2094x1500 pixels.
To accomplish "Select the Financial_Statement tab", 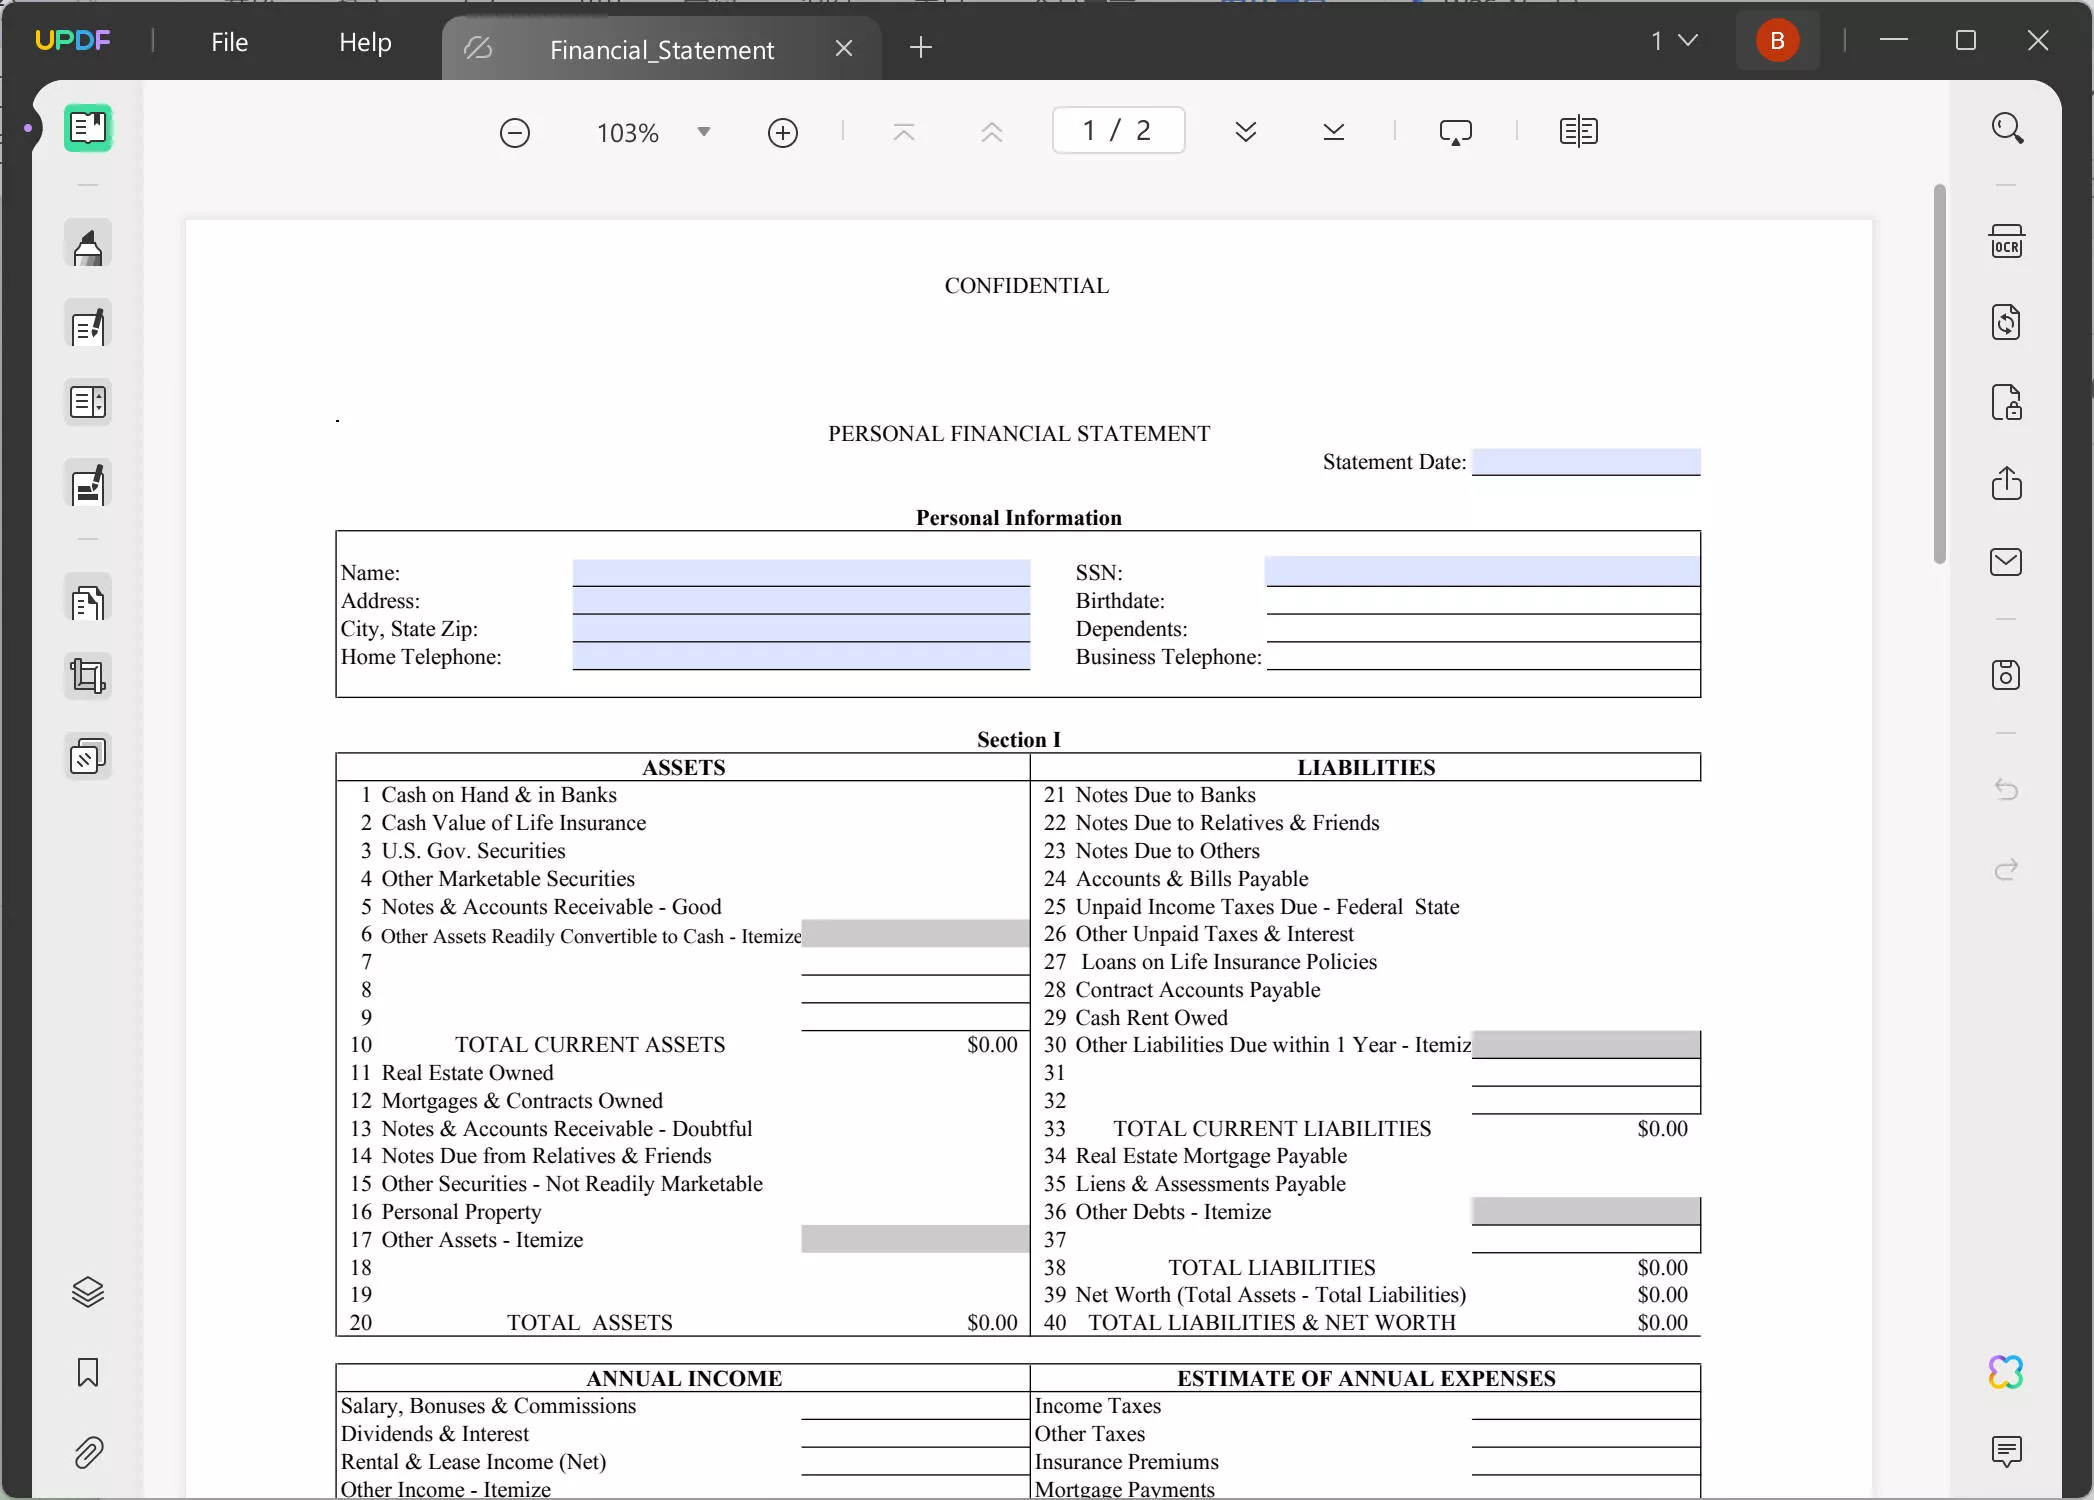I will (x=661, y=49).
